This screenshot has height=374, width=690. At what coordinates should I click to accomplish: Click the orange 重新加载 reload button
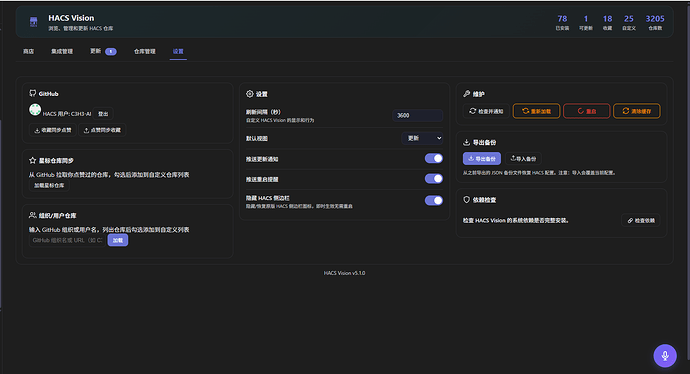(x=536, y=111)
